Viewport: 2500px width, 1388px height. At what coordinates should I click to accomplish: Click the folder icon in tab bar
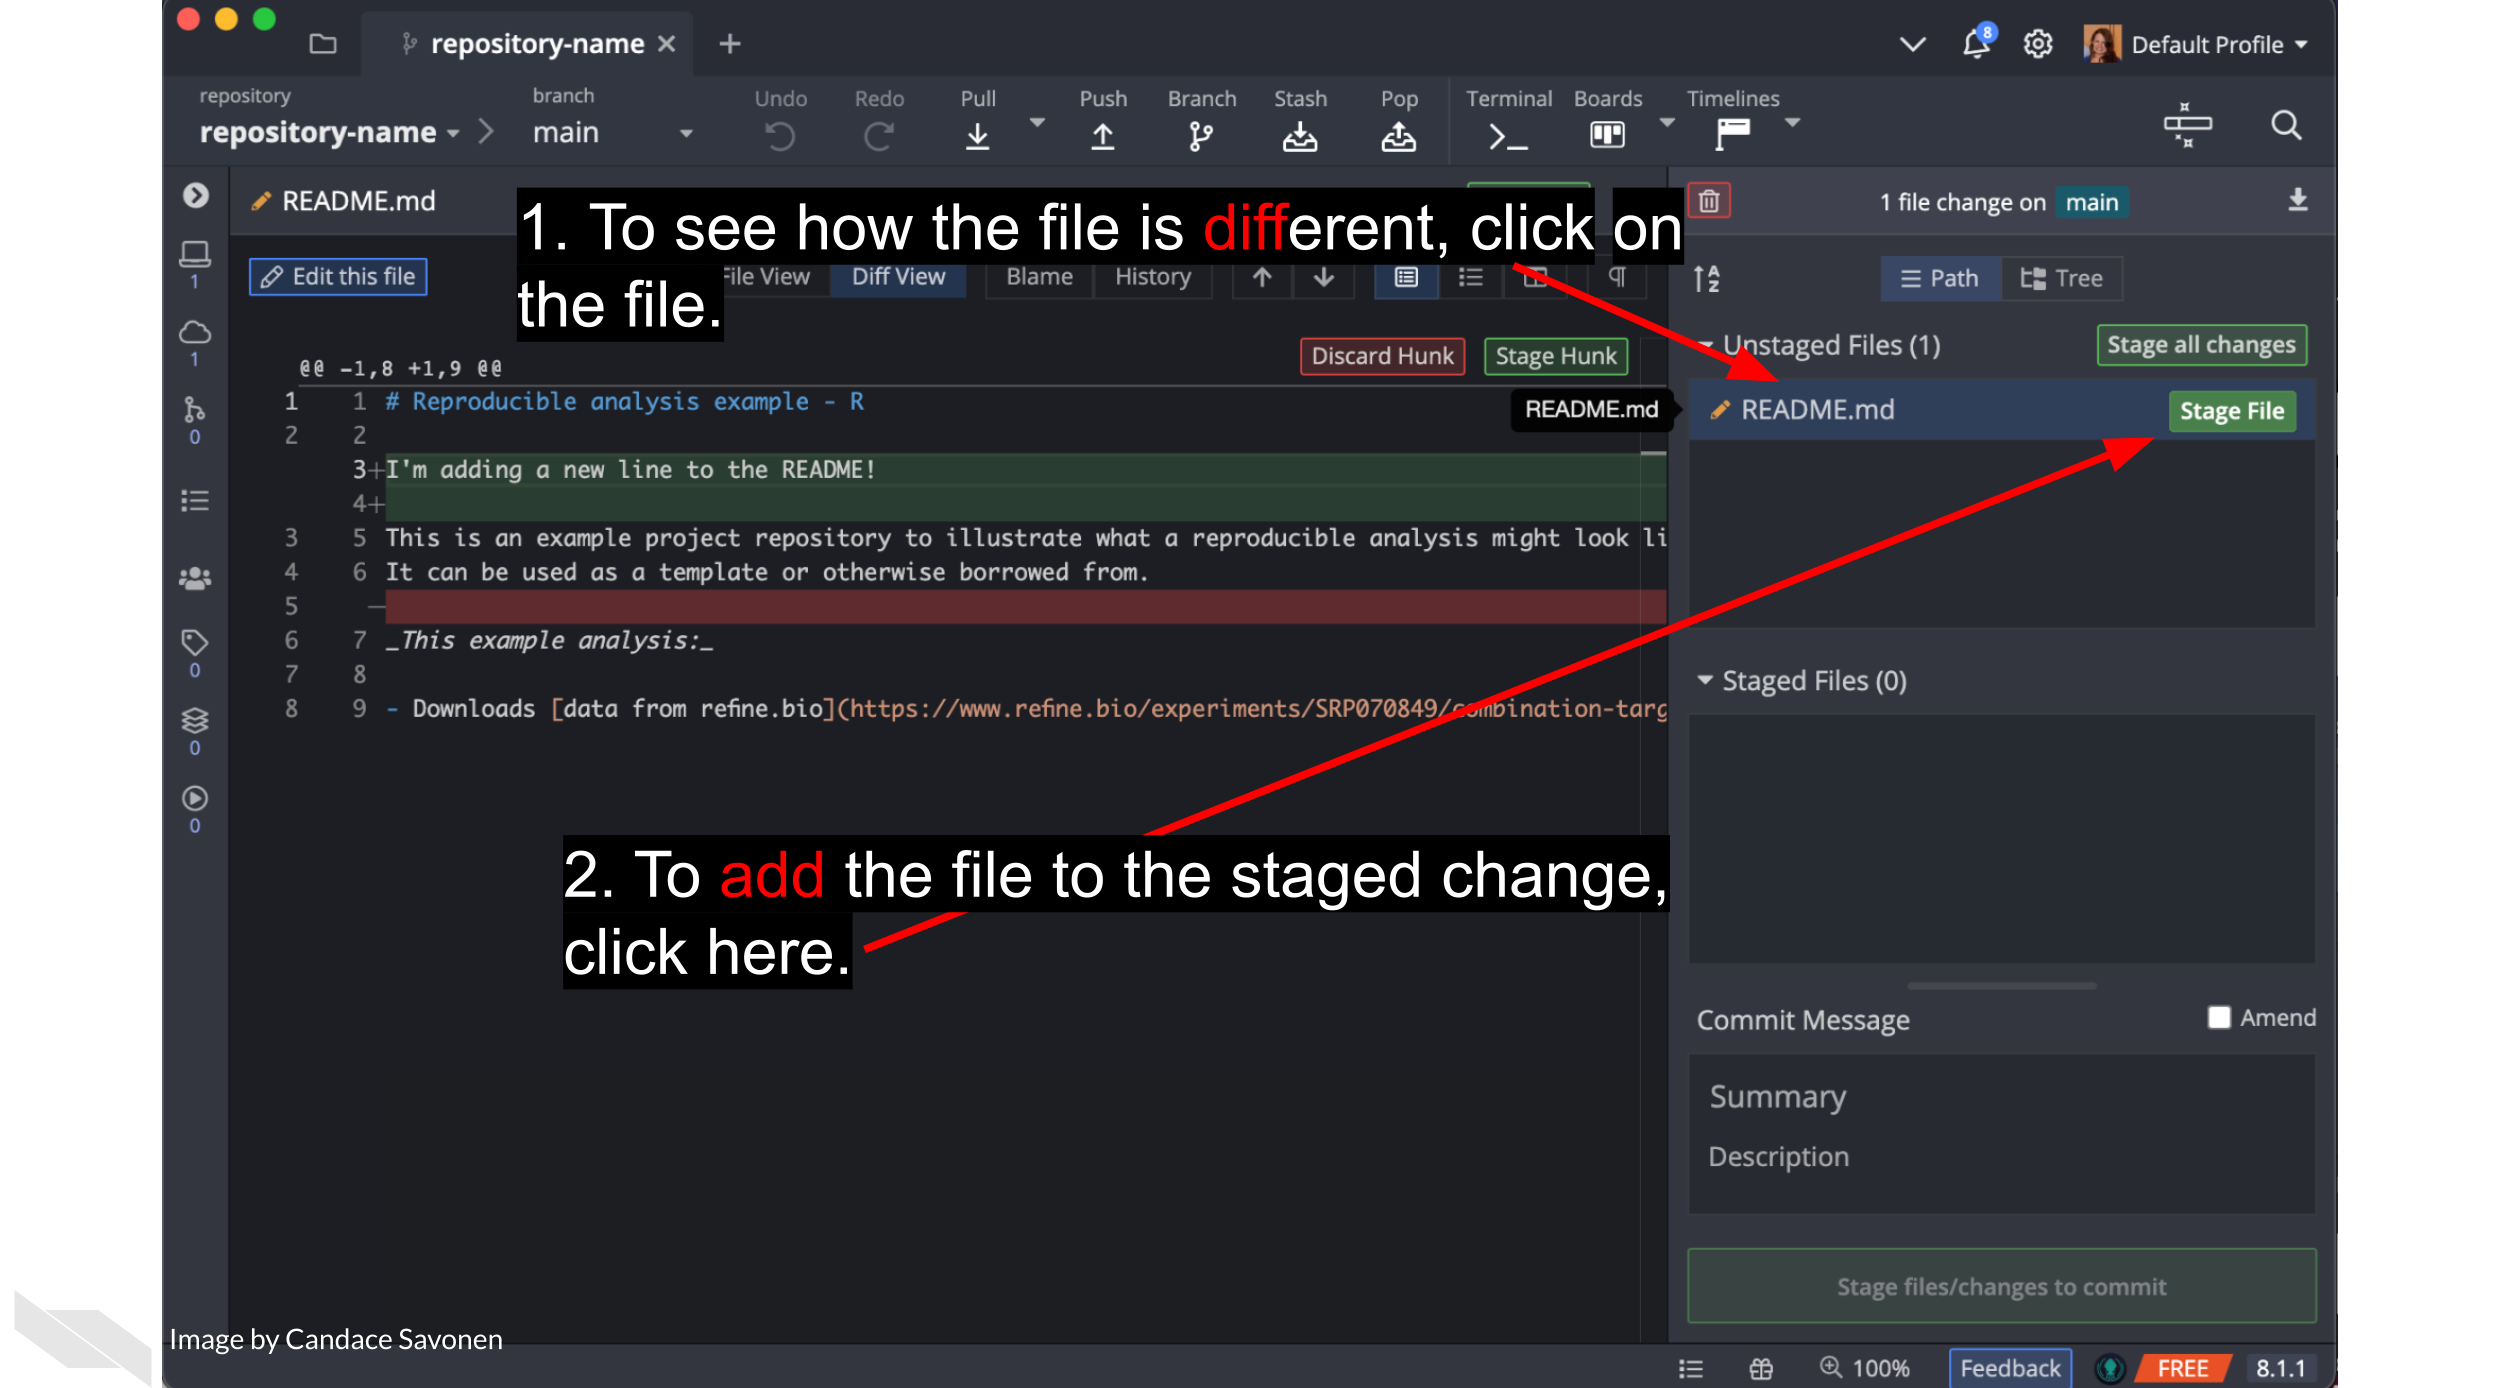click(x=323, y=44)
